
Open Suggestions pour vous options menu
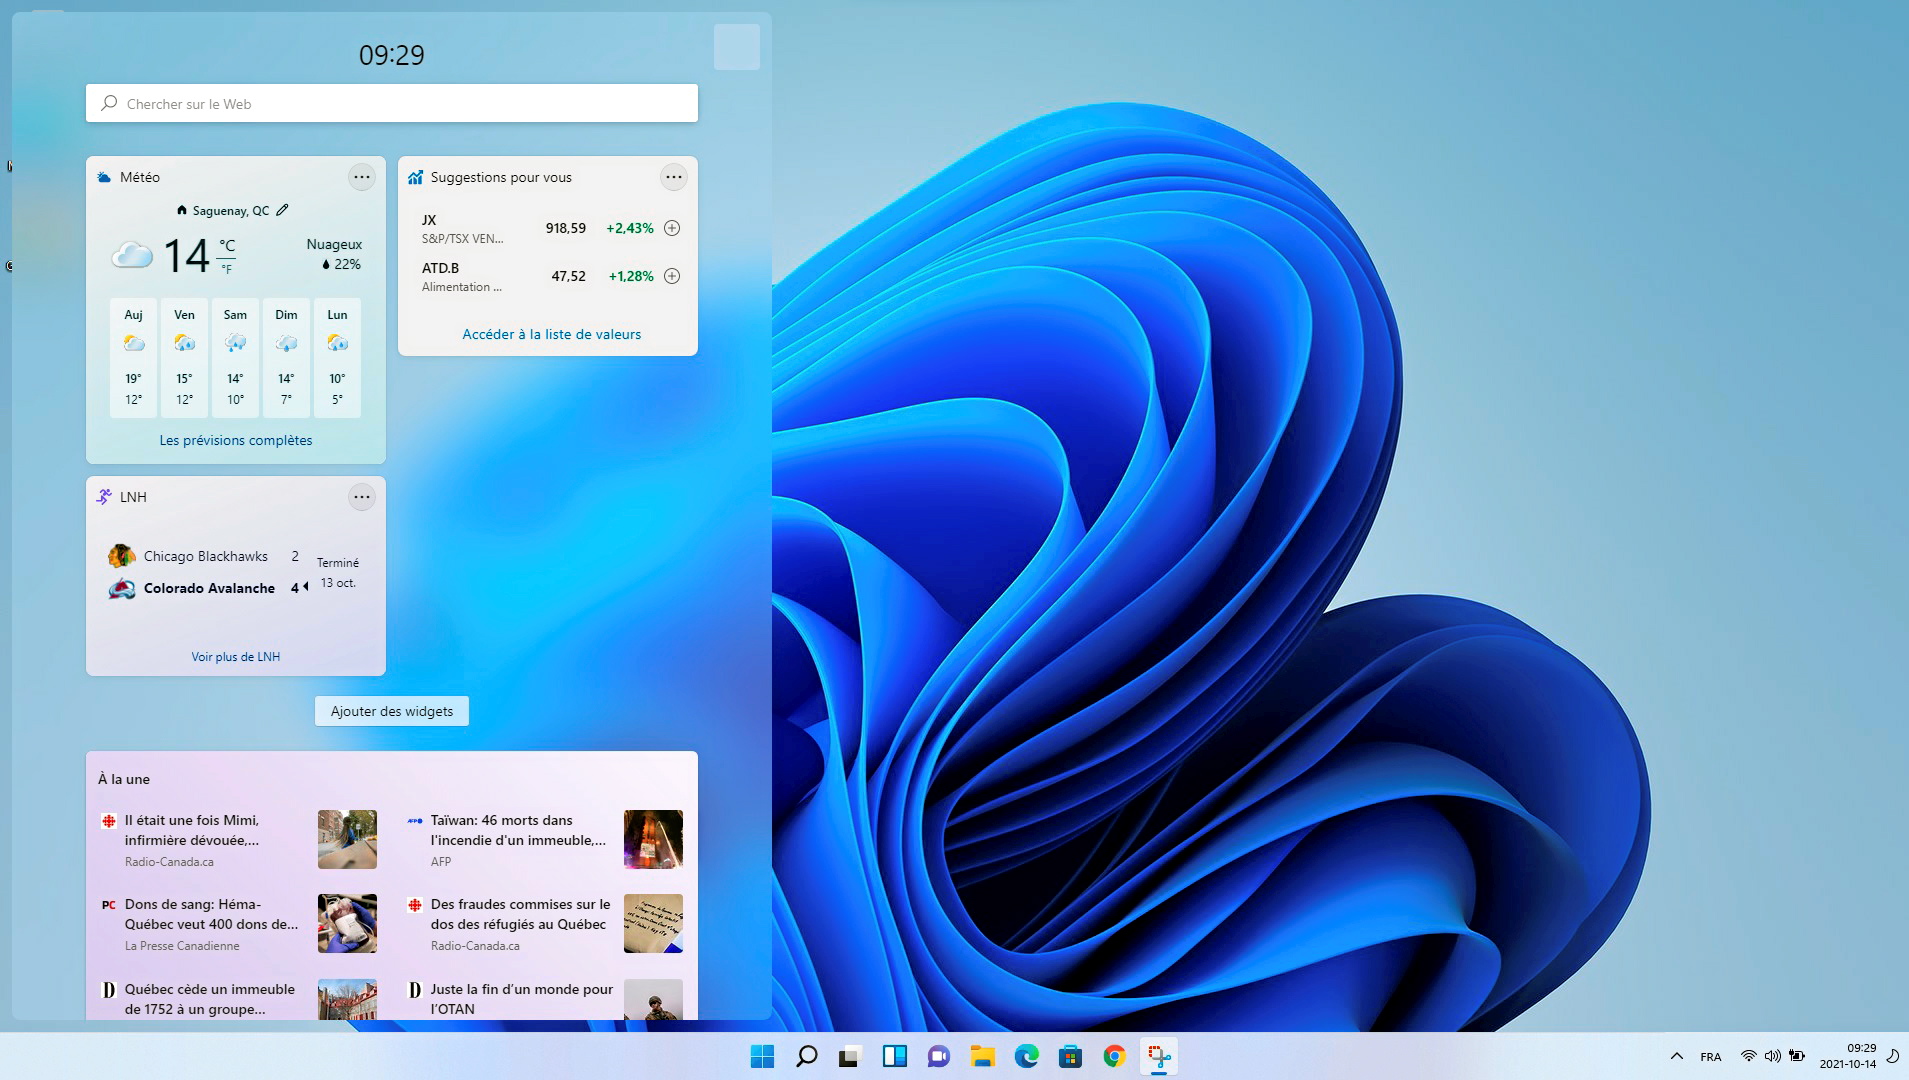pos(673,177)
